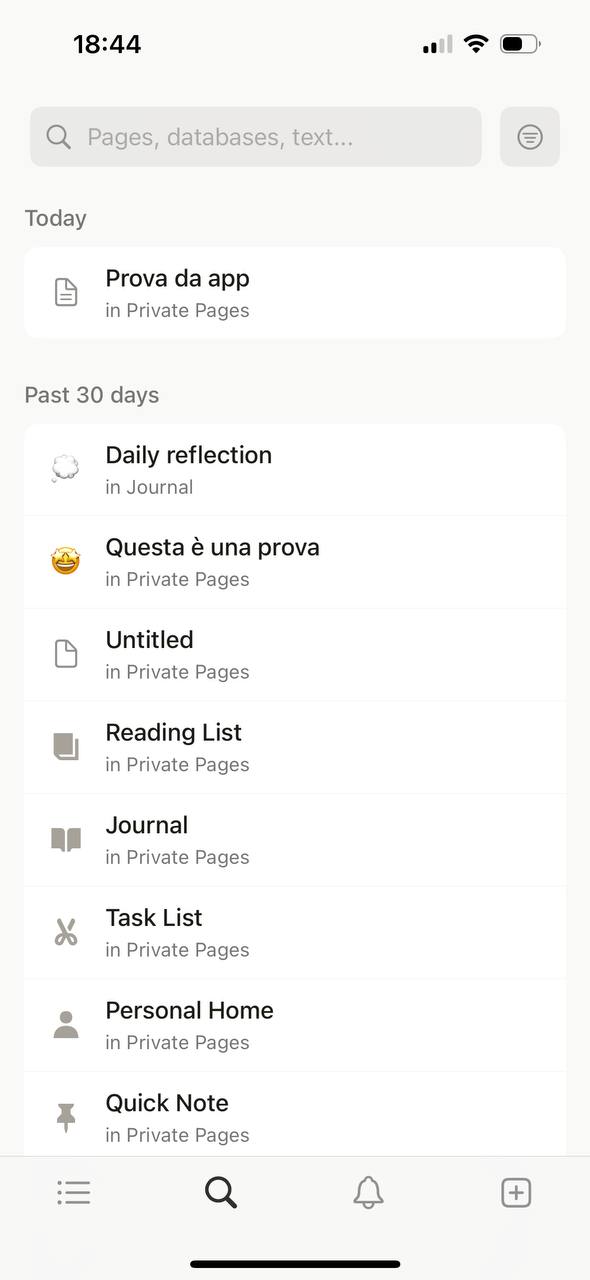This screenshot has height=1280, width=590.
Task: Tap the notifications bell icon
Action: click(x=368, y=1192)
